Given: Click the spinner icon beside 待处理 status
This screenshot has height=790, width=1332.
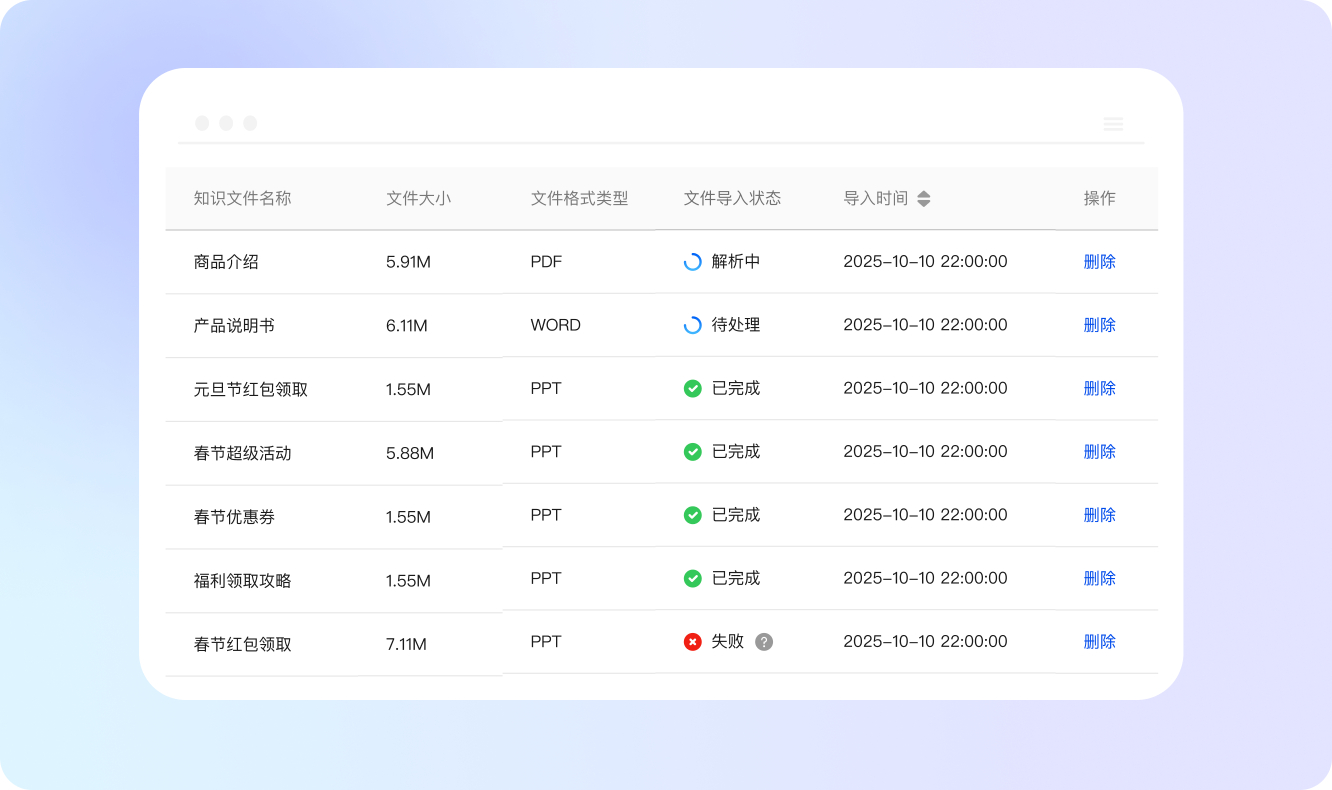Looking at the screenshot, I should tap(692, 324).
